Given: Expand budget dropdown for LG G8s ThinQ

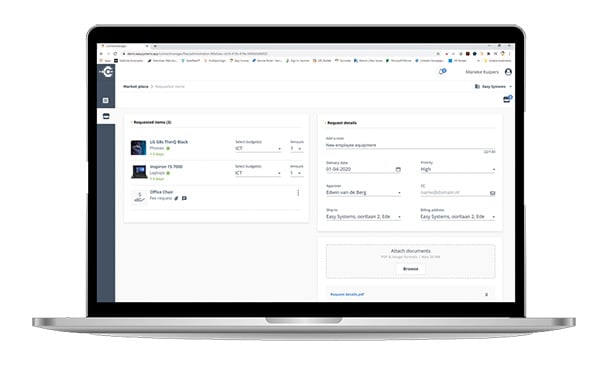Looking at the screenshot, I should coord(258,148).
